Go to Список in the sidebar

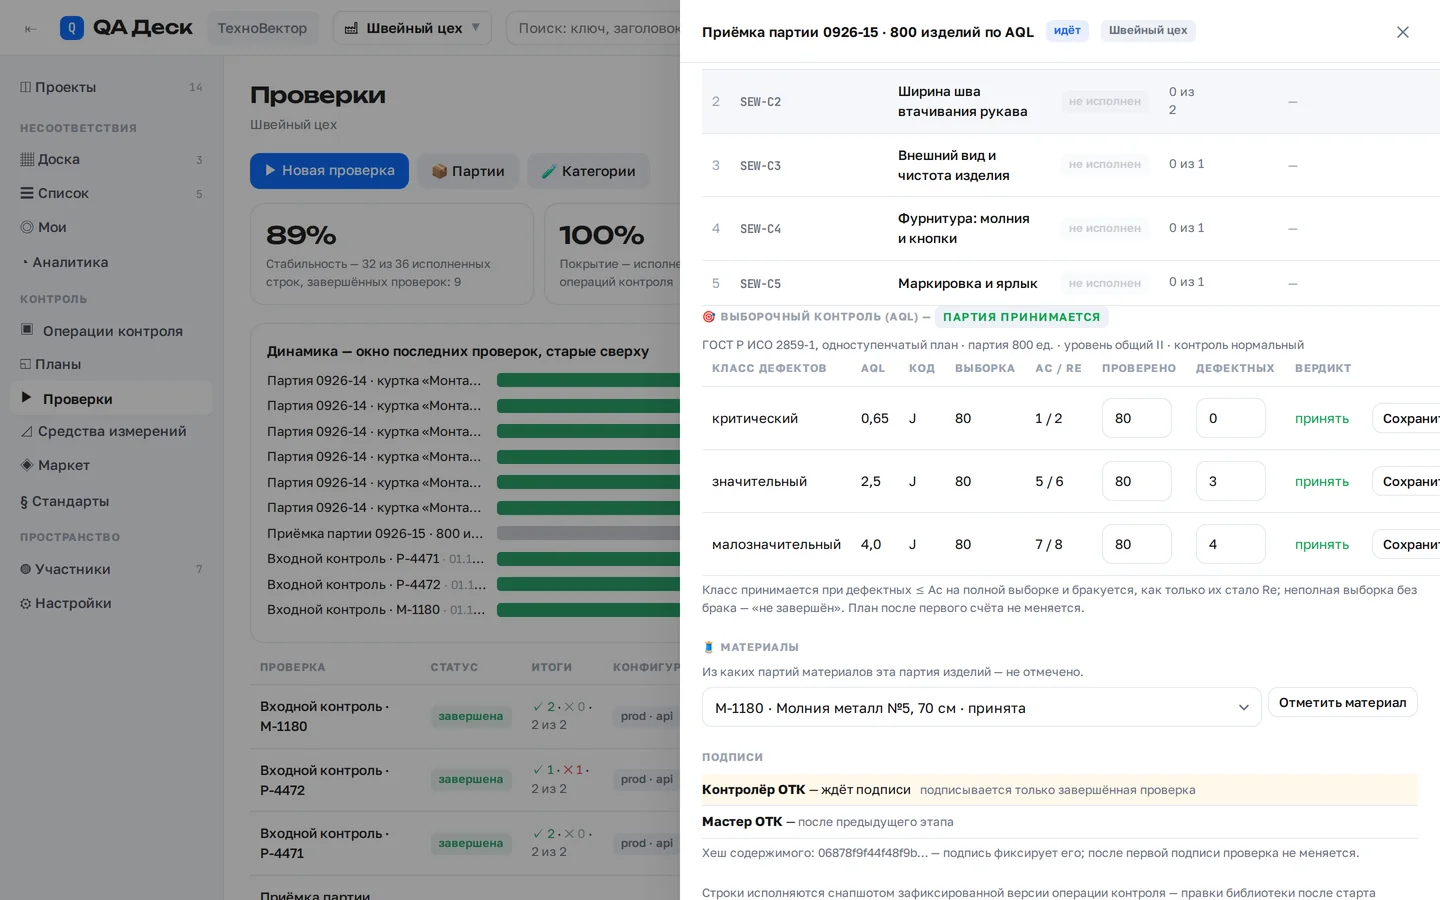click(x=111, y=193)
